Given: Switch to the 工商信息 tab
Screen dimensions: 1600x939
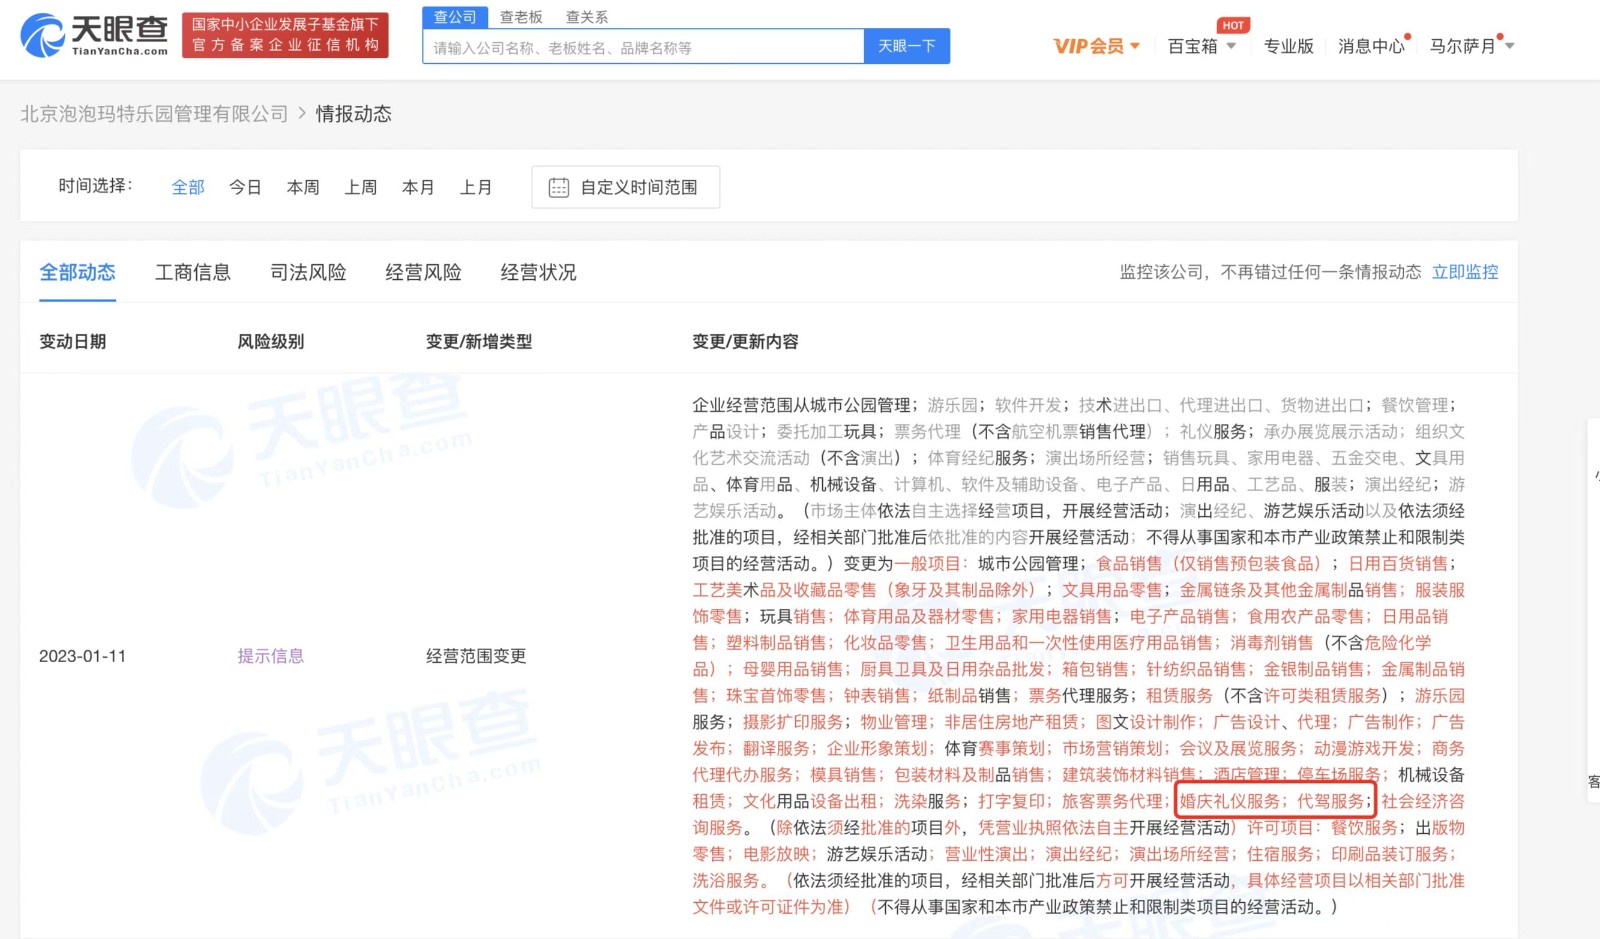Looking at the screenshot, I should [x=193, y=272].
